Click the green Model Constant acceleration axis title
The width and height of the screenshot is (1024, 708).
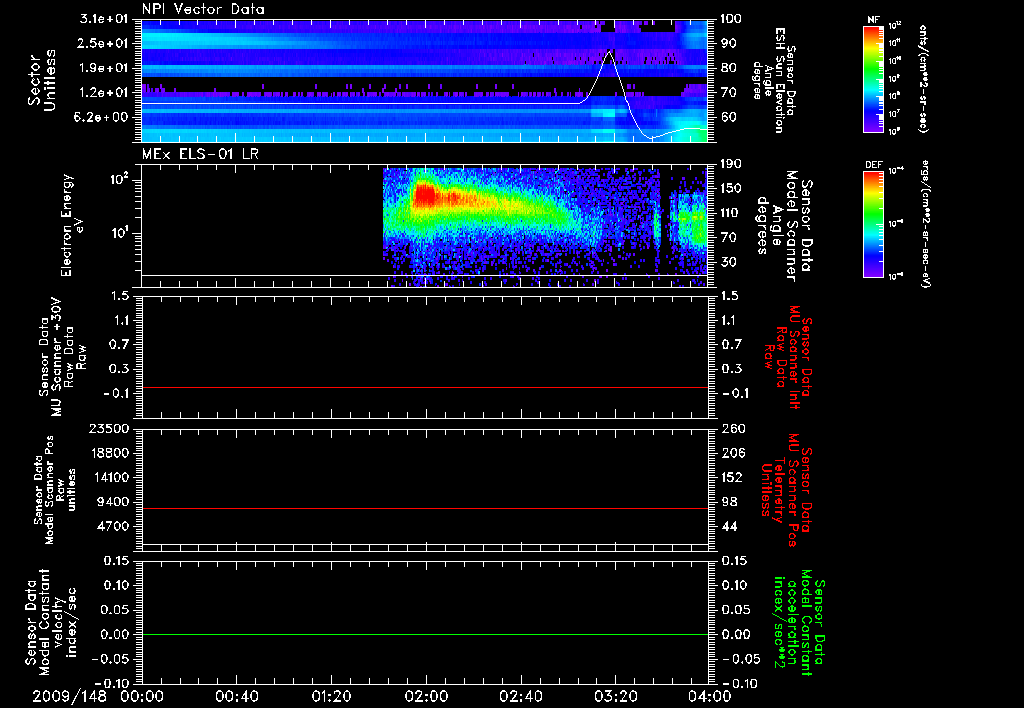(799, 624)
